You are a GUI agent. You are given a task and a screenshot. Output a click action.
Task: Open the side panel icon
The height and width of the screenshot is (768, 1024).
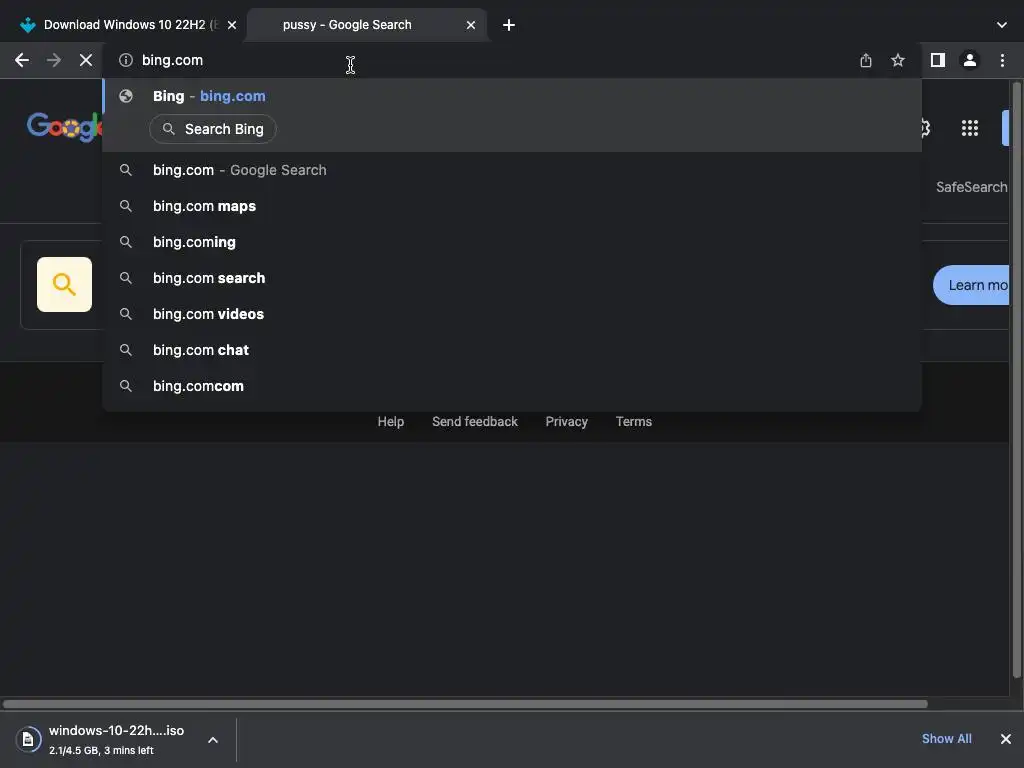[x=938, y=60]
